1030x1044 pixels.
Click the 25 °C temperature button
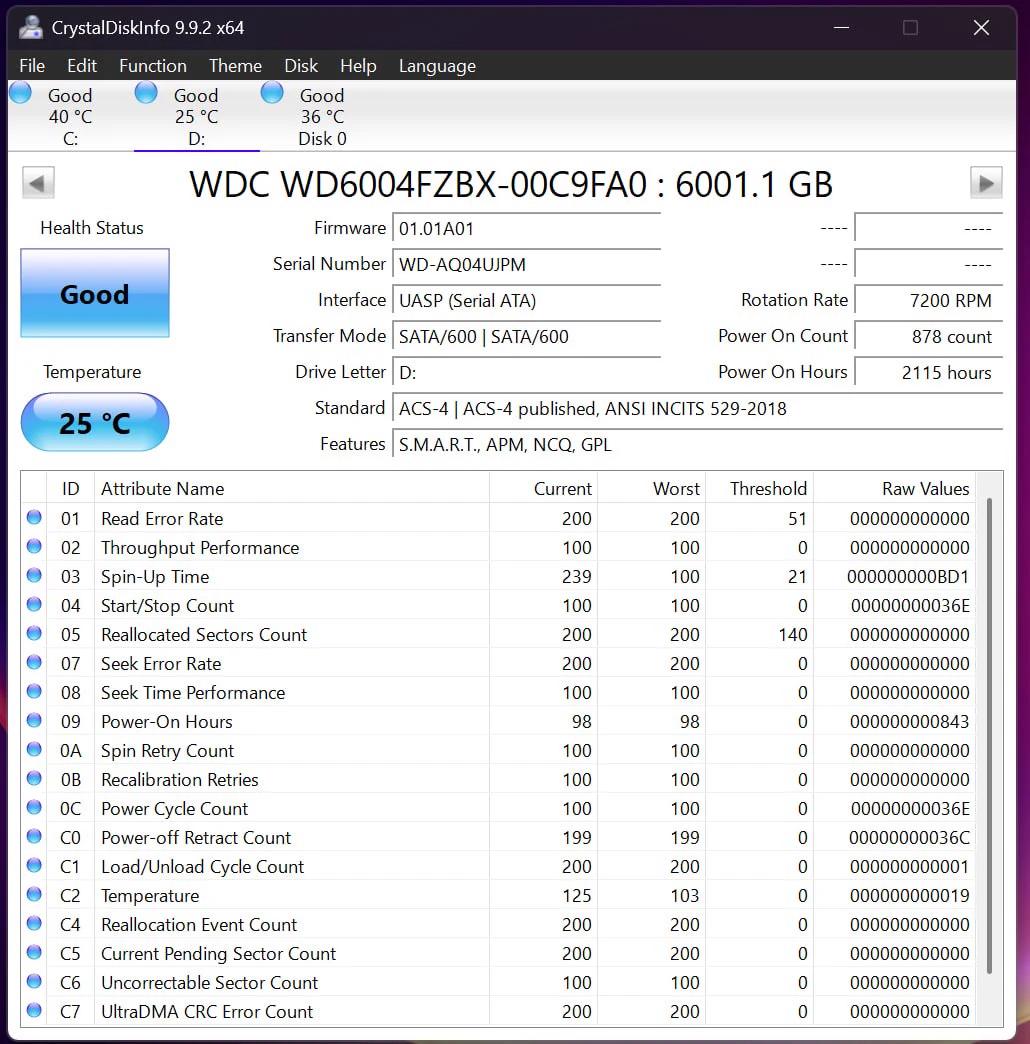95,422
